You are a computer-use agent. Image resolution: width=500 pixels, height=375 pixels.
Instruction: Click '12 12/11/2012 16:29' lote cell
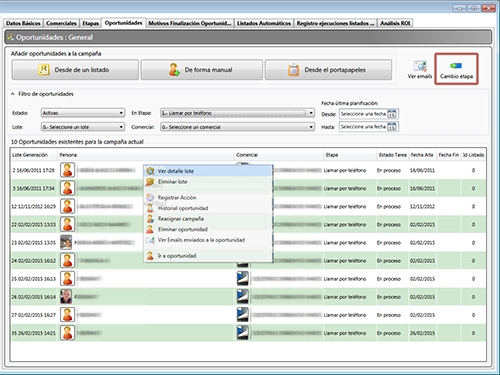33,206
